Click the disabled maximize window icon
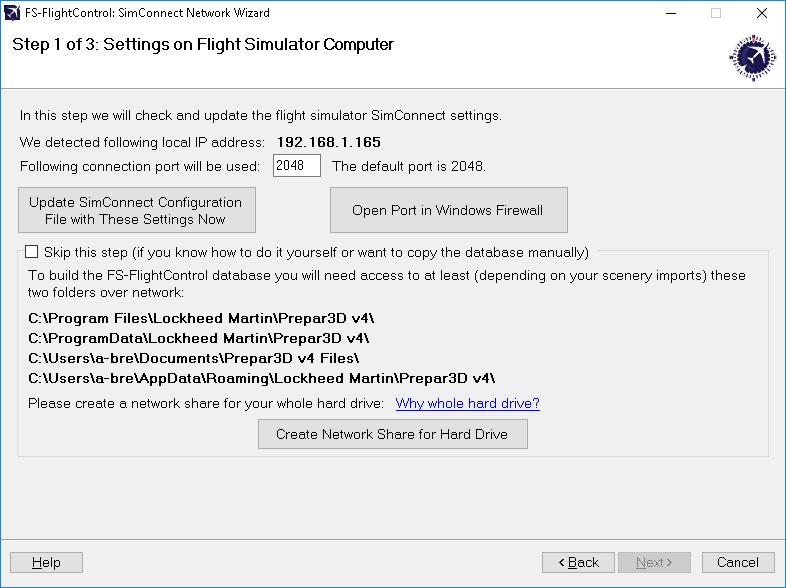This screenshot has height=588, width=786. [716, 13]
